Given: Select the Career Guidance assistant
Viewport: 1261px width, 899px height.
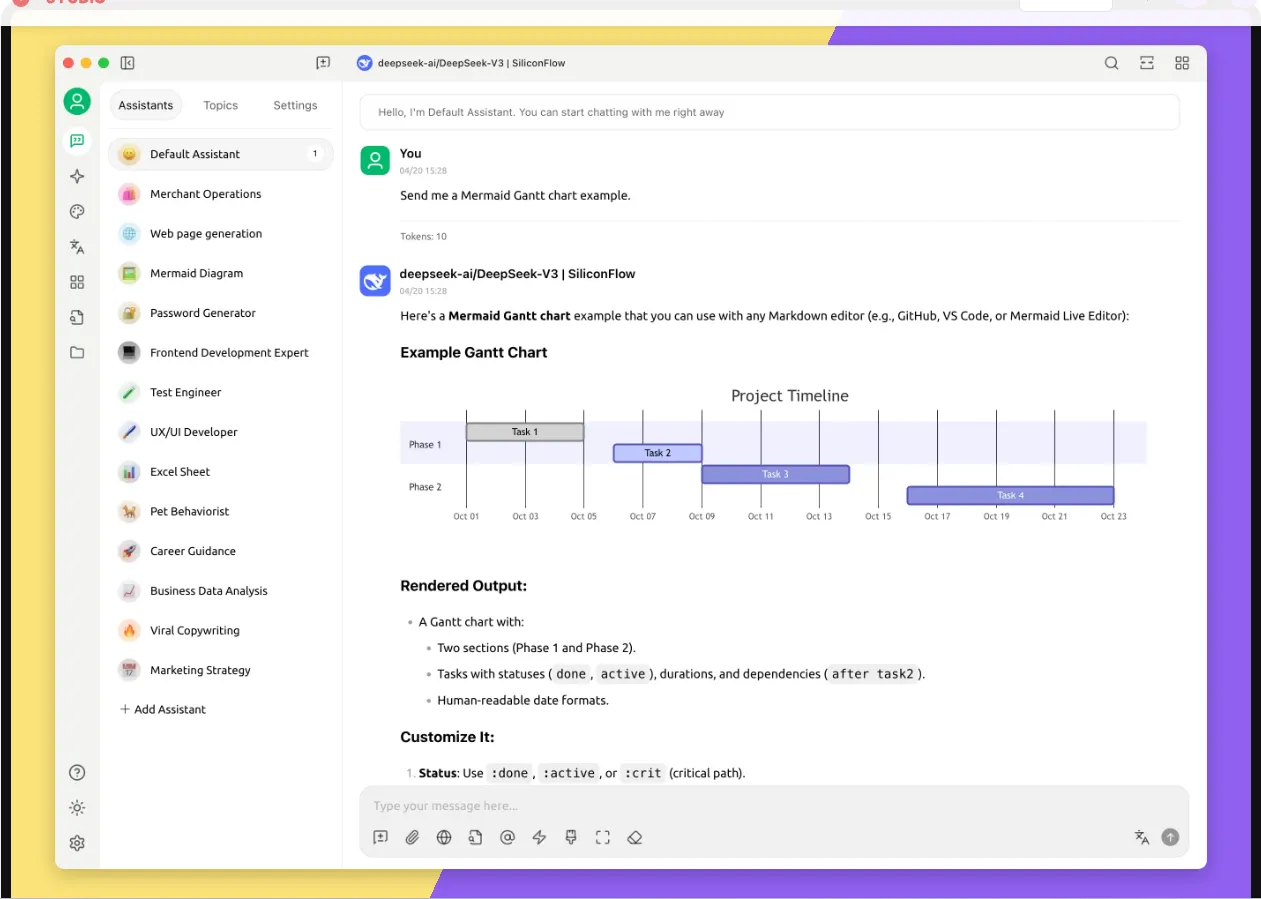Looking at the screenshot, I should tap(221, 551).
